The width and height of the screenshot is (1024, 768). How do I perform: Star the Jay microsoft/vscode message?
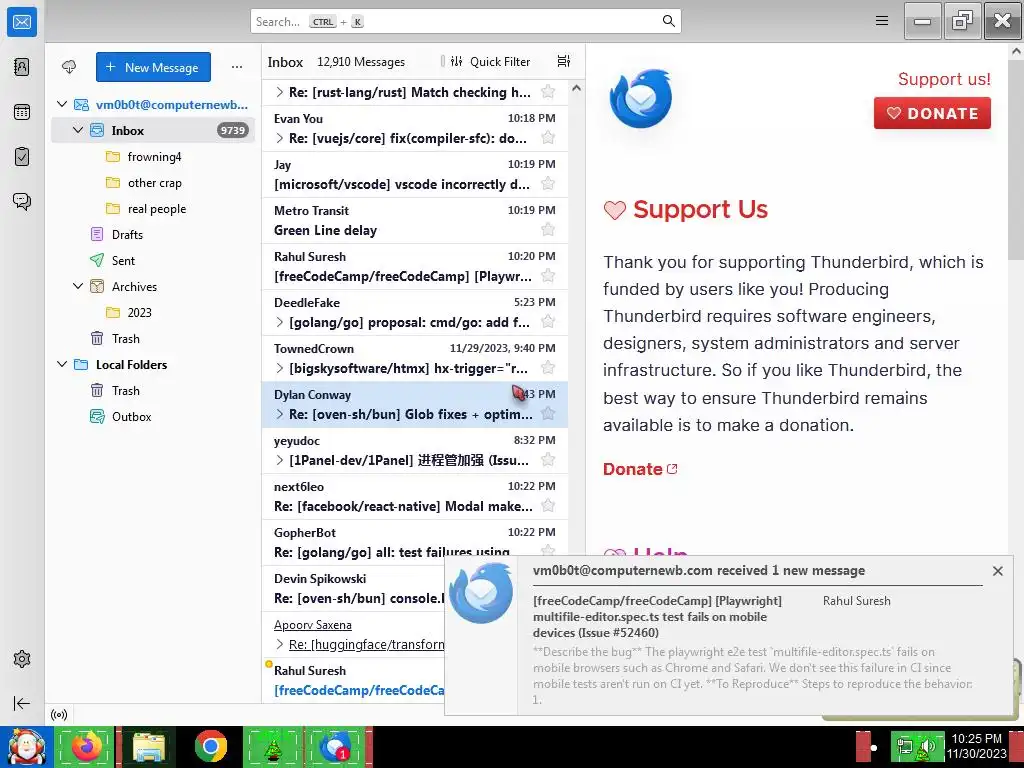(x=548, y=184)
